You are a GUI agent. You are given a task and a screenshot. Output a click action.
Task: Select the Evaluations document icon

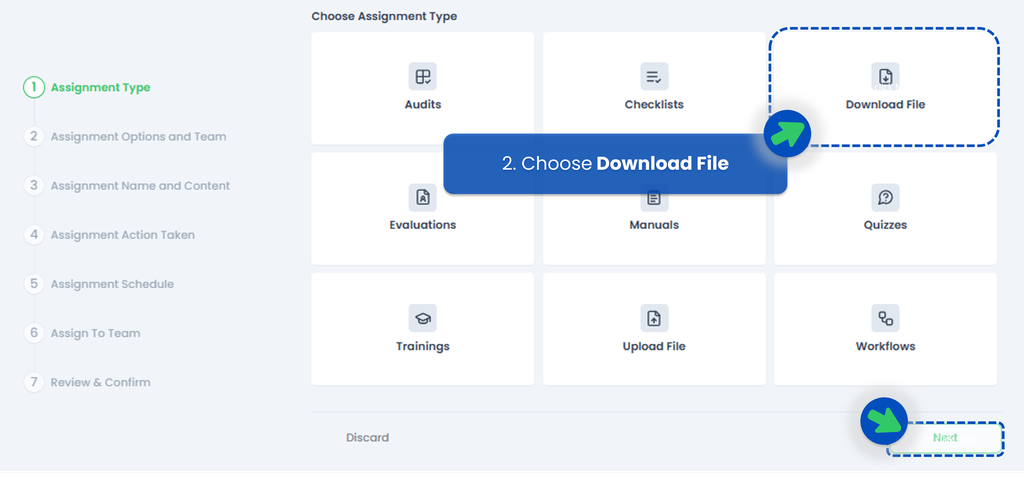click(x=422, y=197)
